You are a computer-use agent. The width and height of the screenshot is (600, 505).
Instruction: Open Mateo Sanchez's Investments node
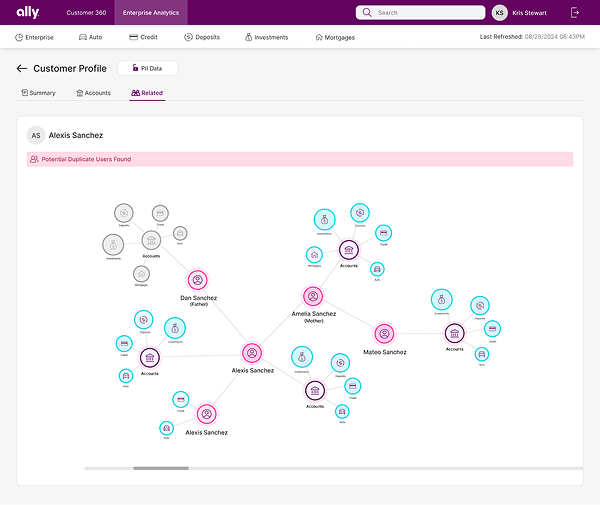coord(442,300)
